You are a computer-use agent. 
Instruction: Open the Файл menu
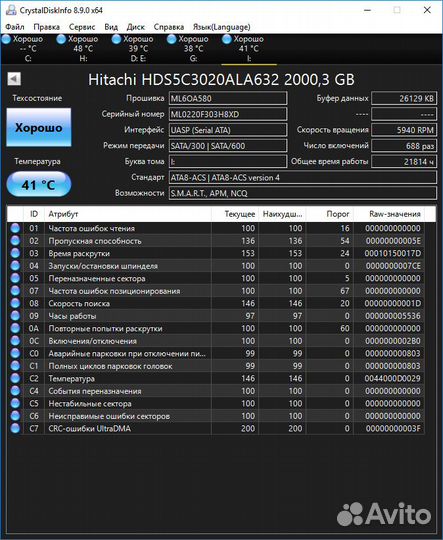14,27
